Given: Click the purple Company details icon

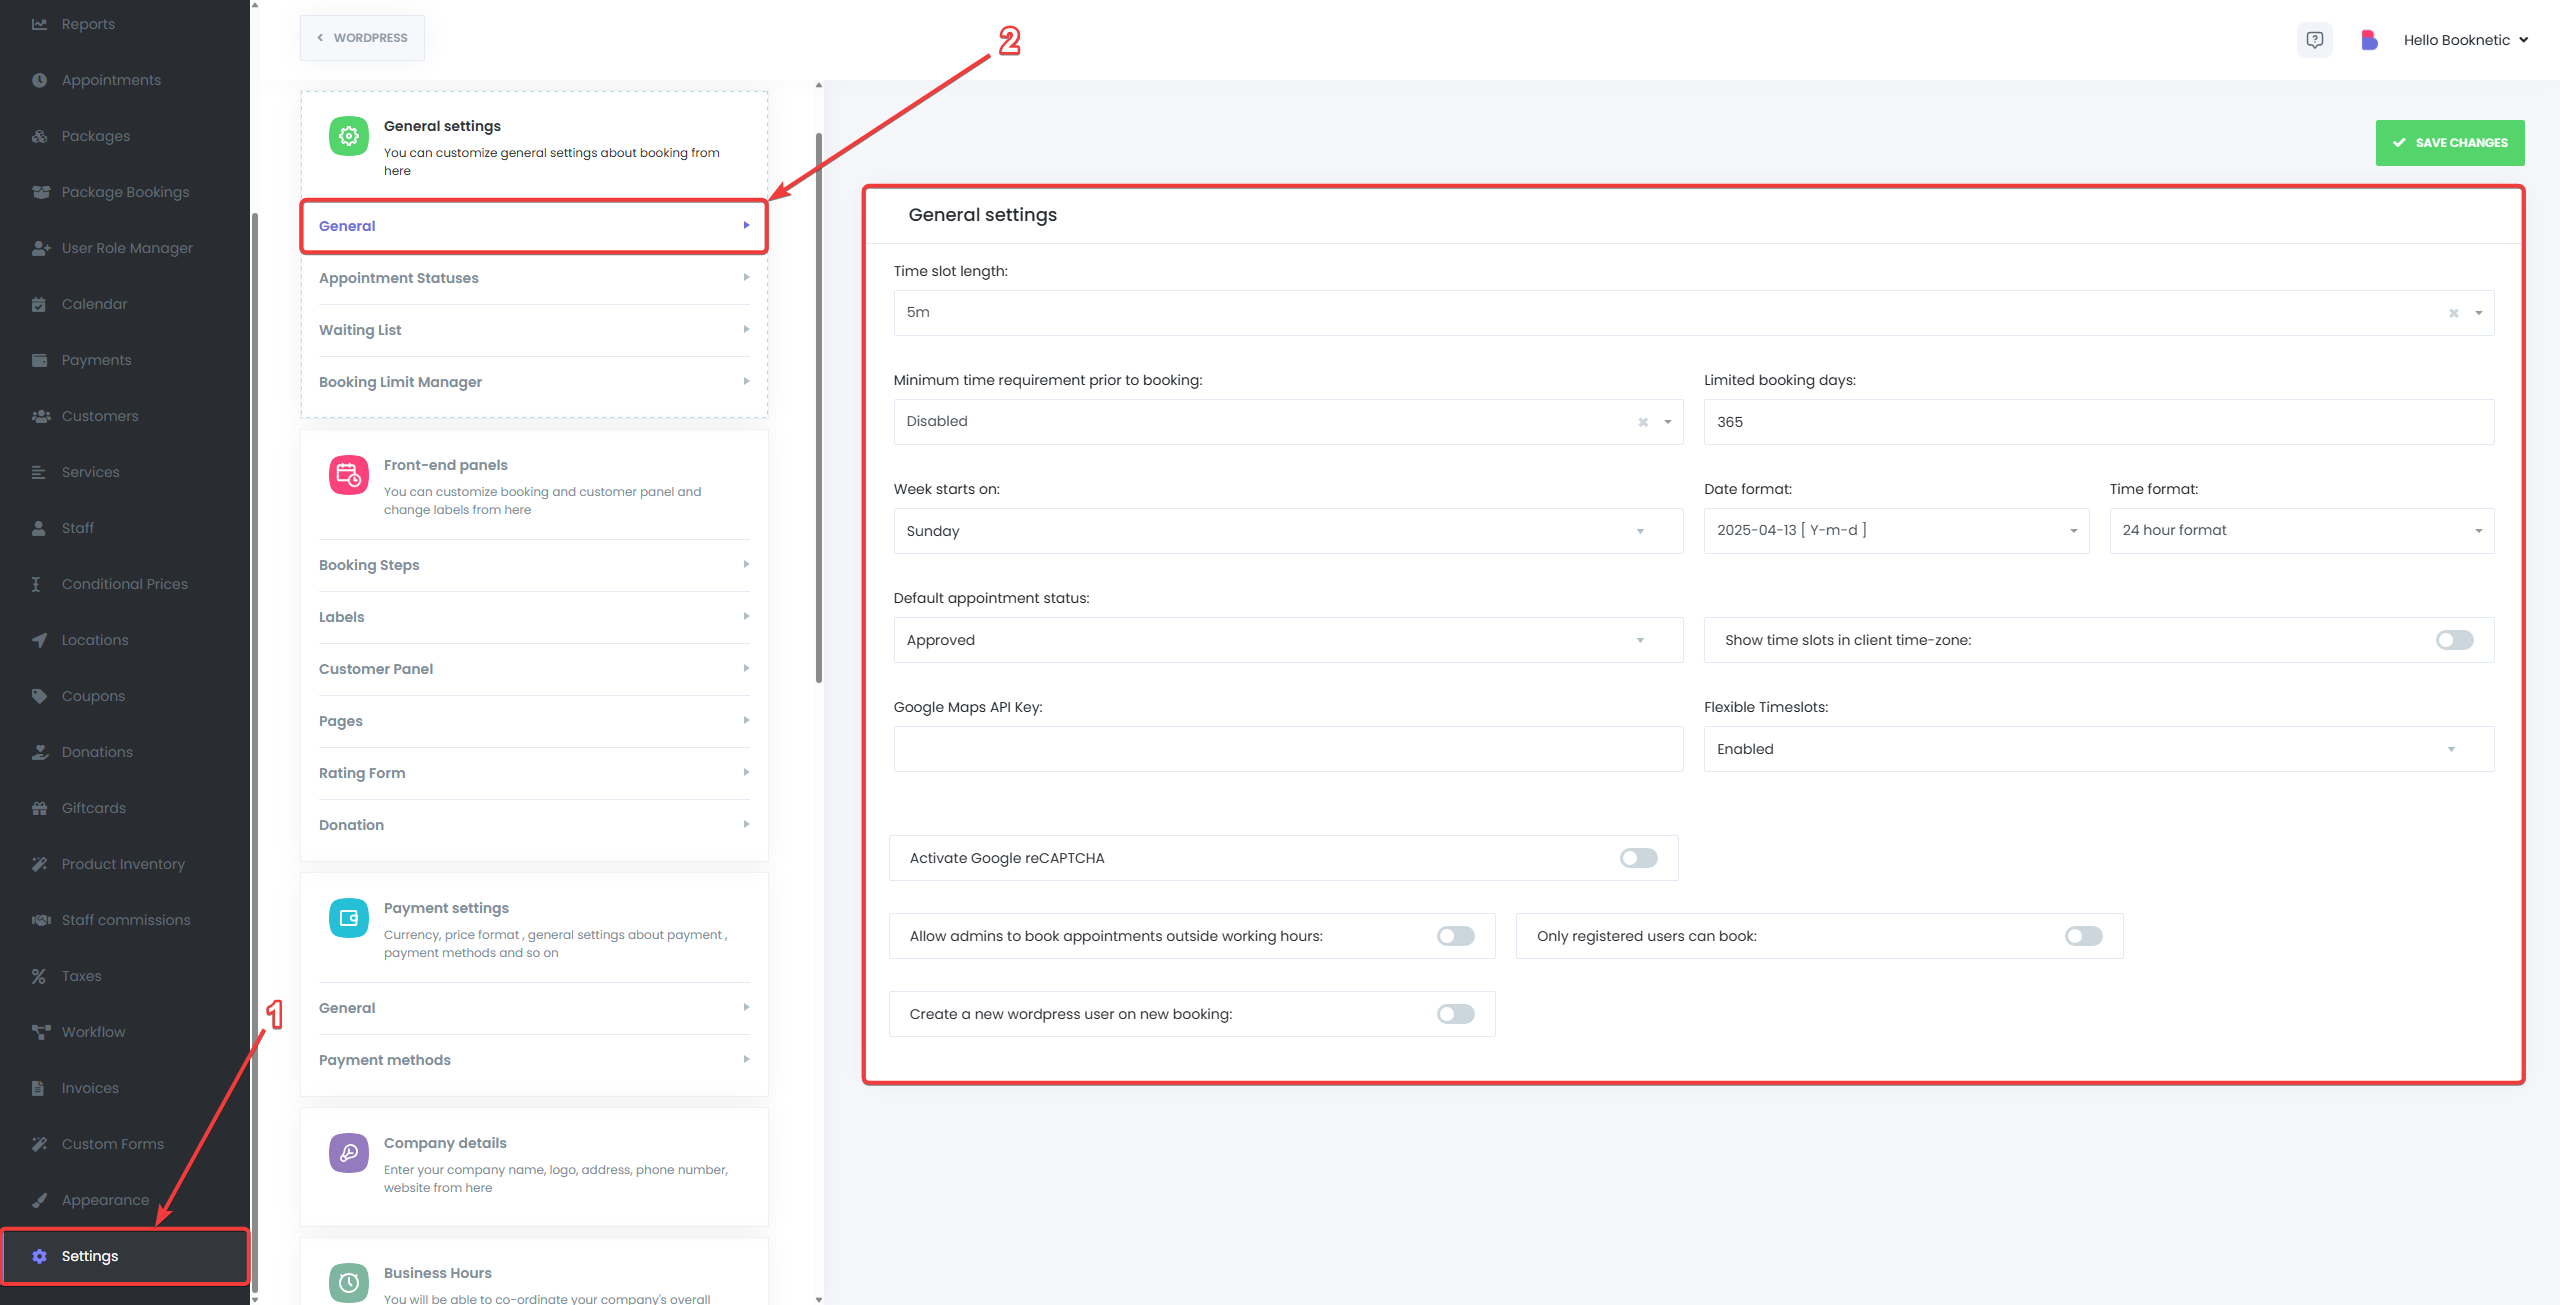Looking at the screenshot, I should pos(348,1153).
